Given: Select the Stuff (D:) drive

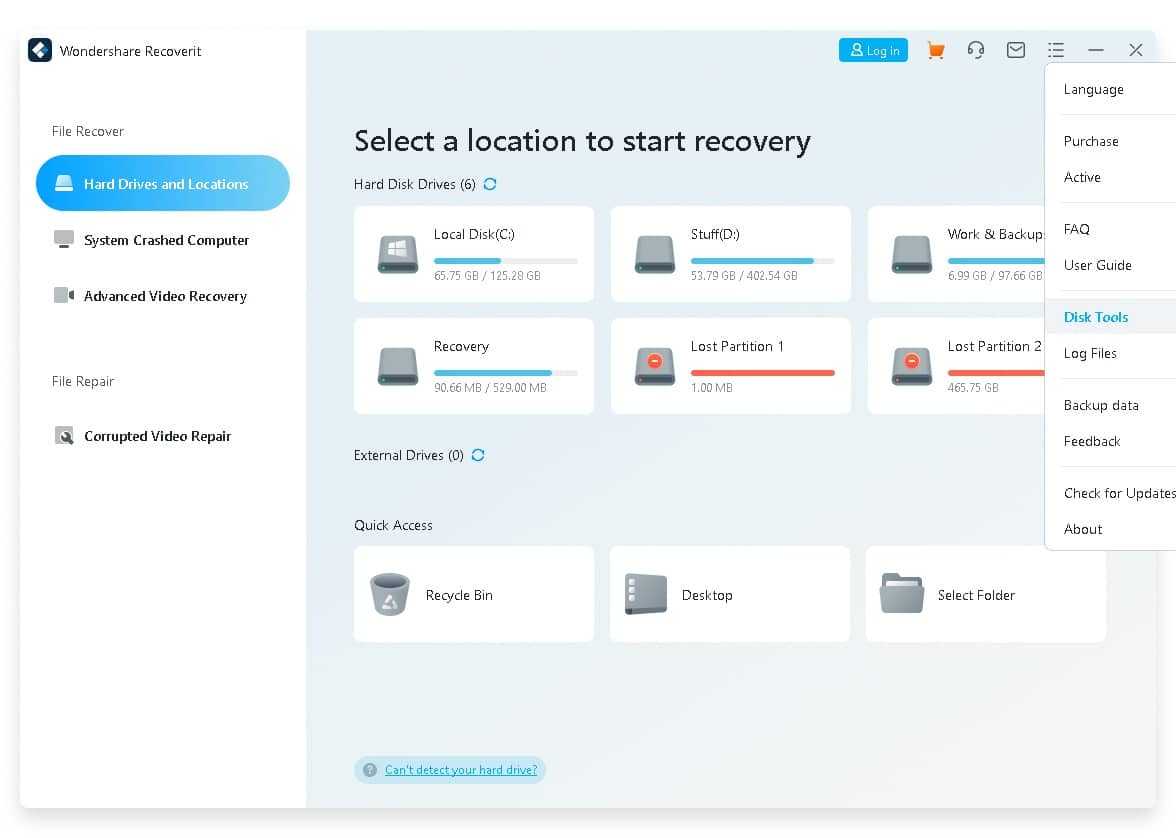Looking at the screenshot, I should click(x=730, y=254).
